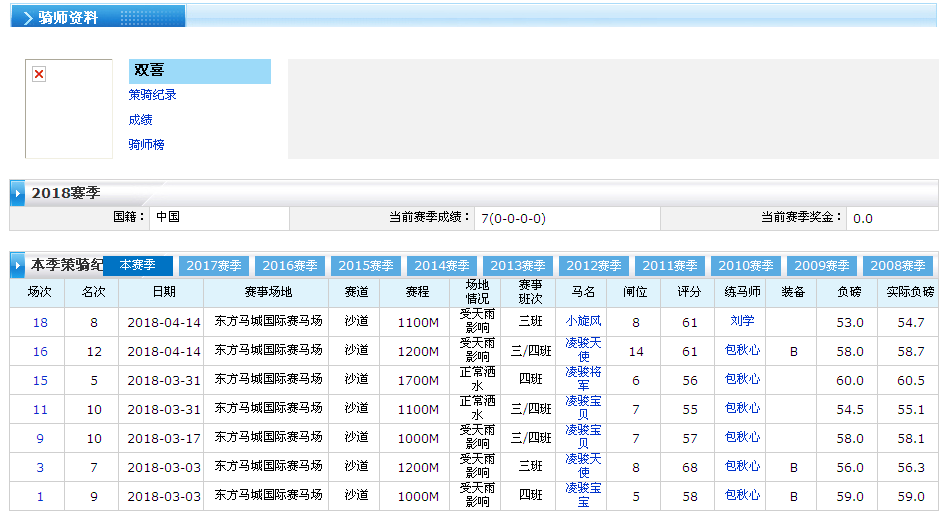Select the 2010赛季 tab
The image size is (948, 523).
tap(746, 266)
